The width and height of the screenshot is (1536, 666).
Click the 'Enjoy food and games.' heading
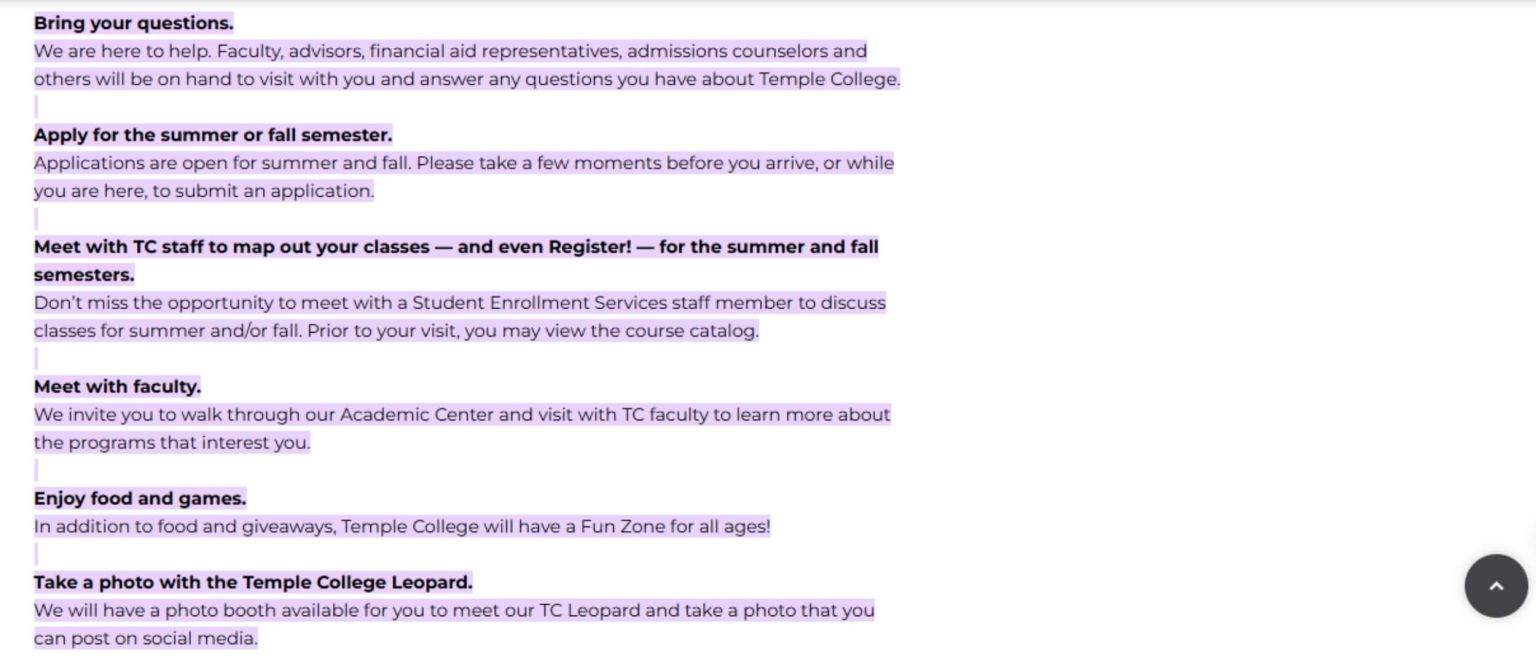(140, 499)
